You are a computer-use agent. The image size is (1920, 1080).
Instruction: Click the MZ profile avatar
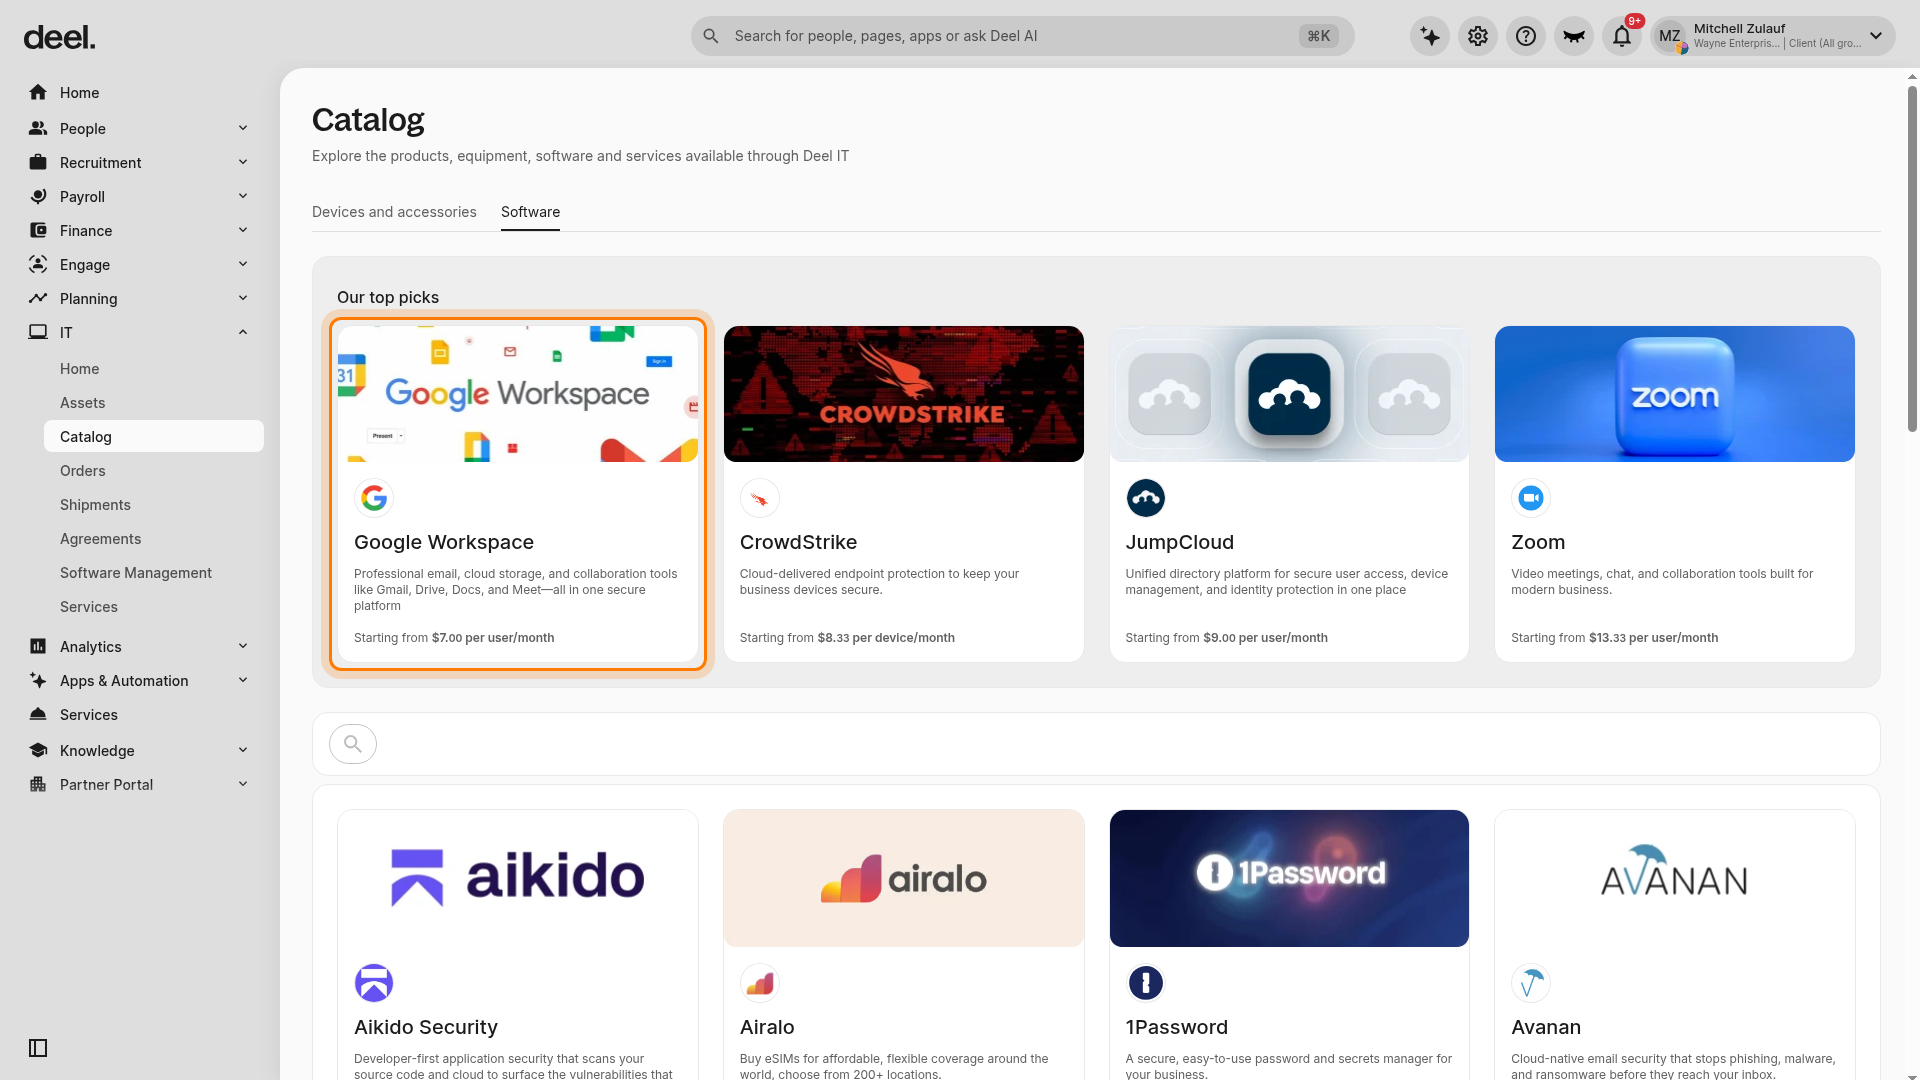point(1670,36)
